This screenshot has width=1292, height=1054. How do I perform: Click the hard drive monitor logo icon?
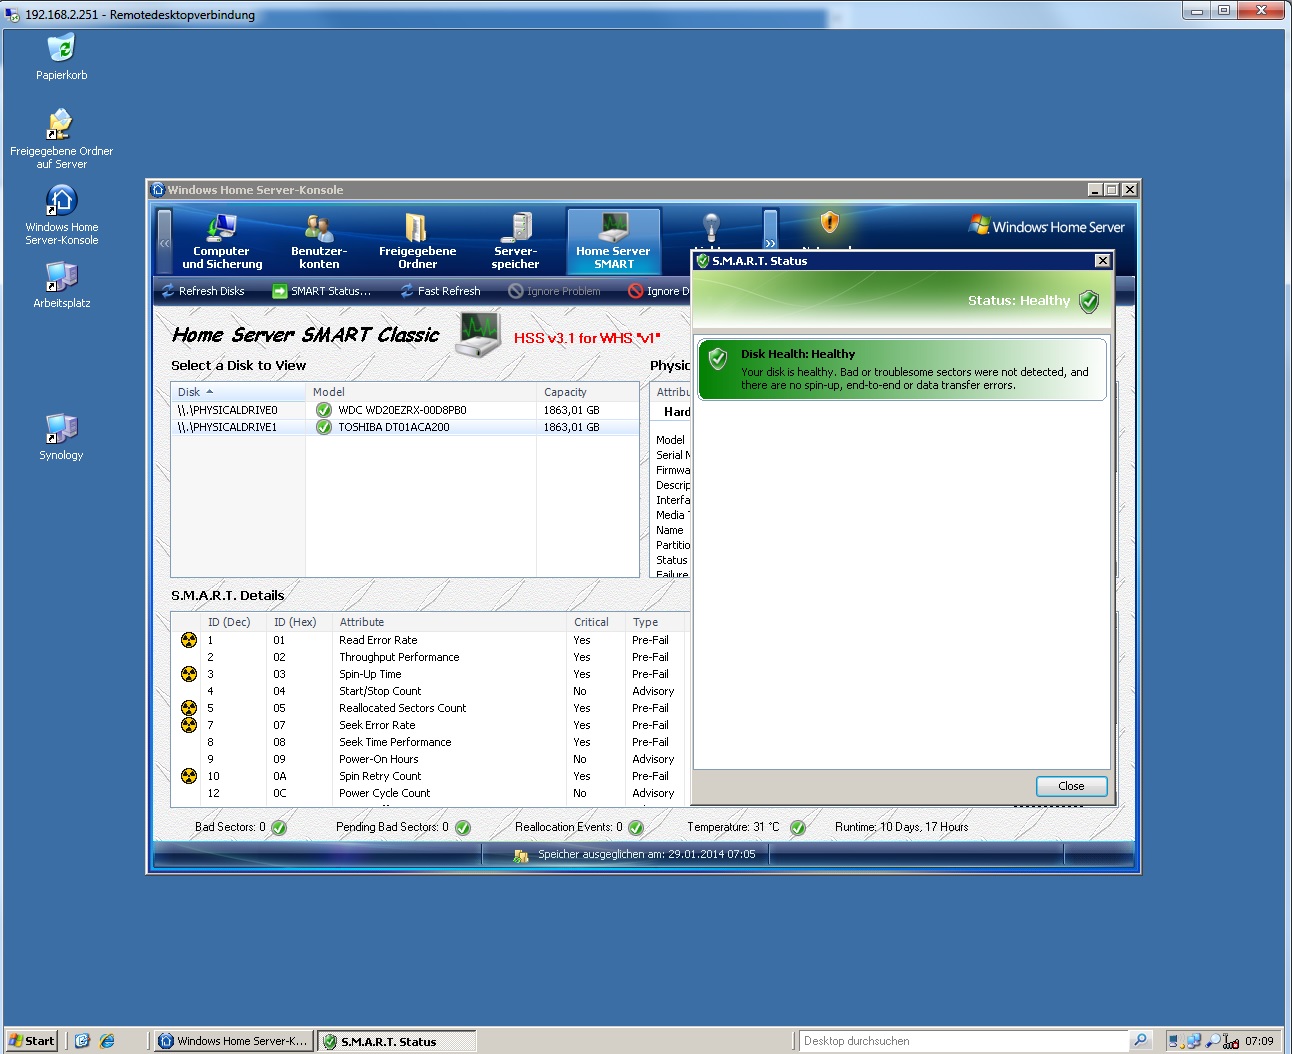pos(479,334)
